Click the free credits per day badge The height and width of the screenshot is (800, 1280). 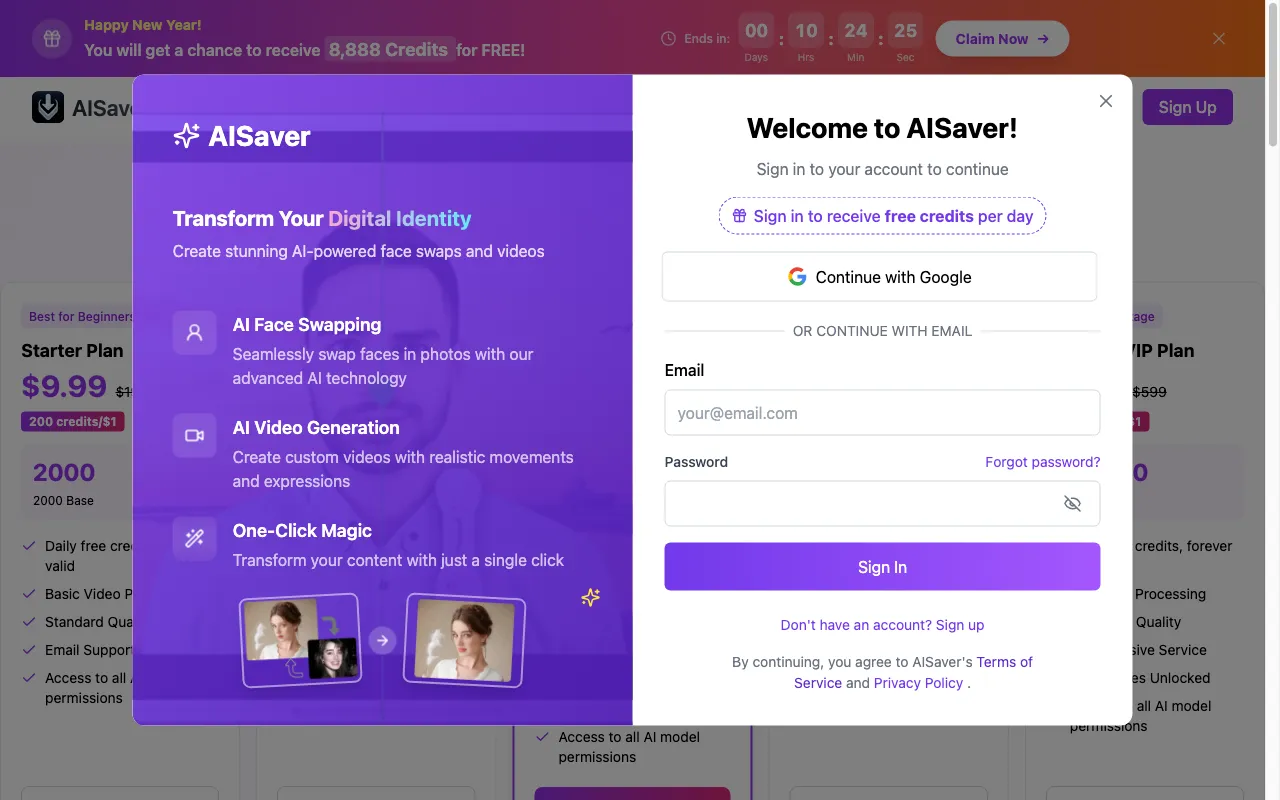(x=882, y=216)
